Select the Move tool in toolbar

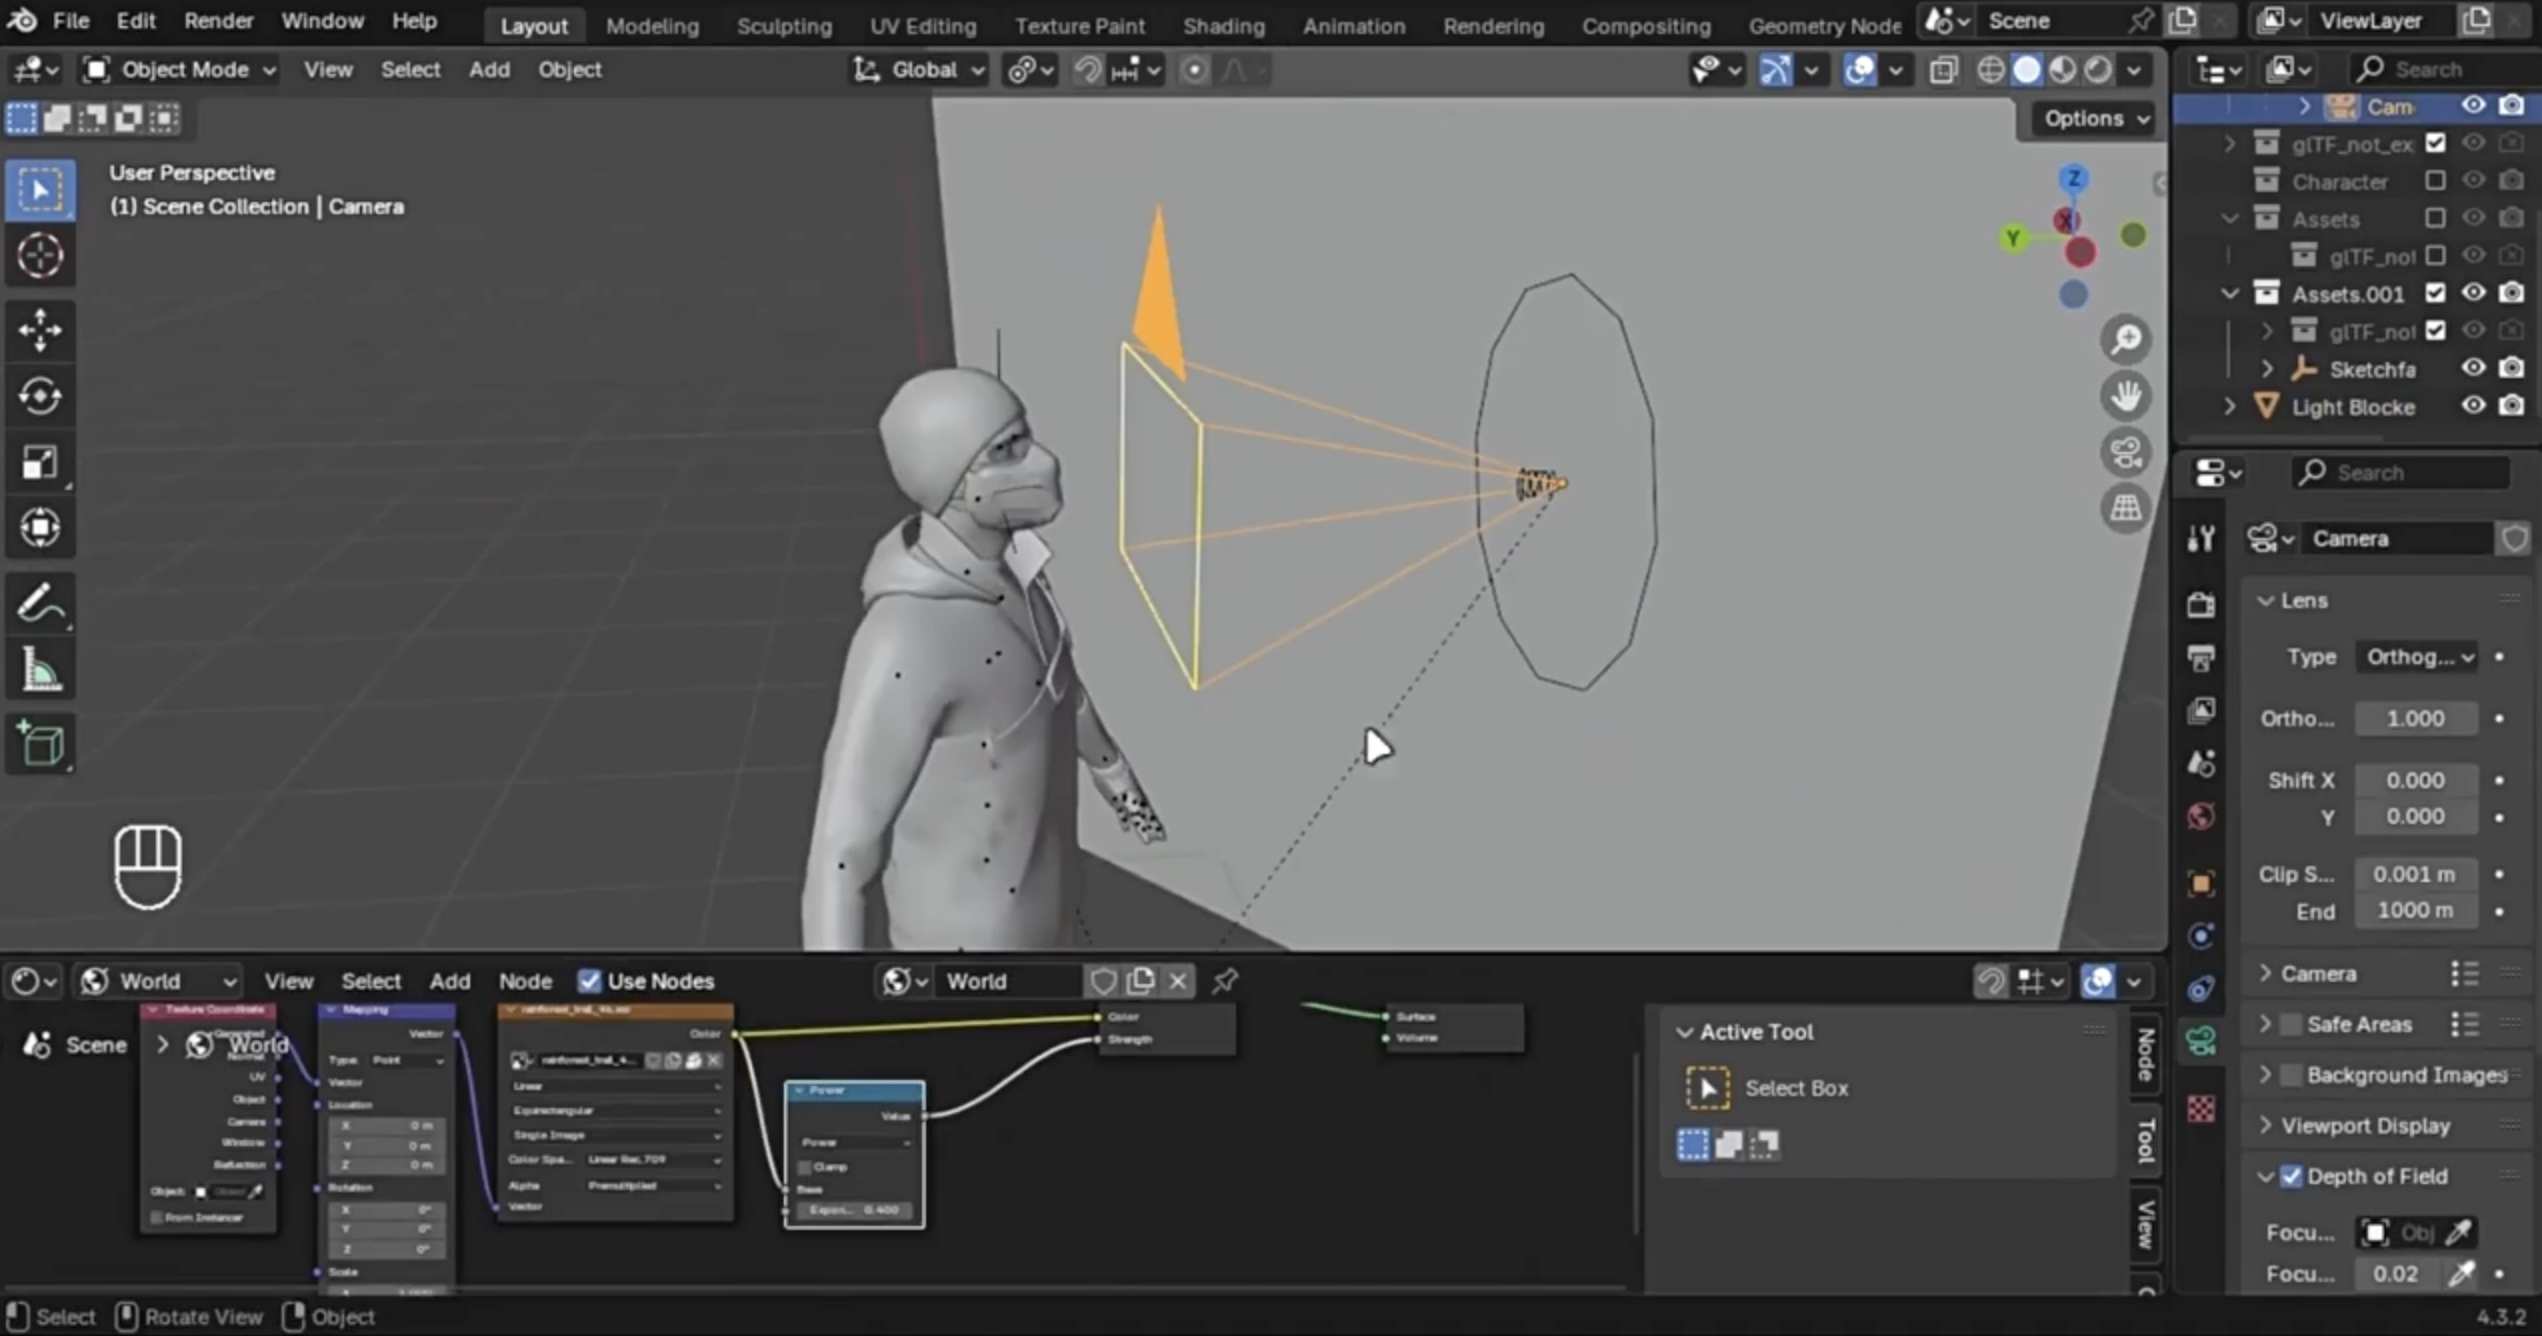[40, 329]
